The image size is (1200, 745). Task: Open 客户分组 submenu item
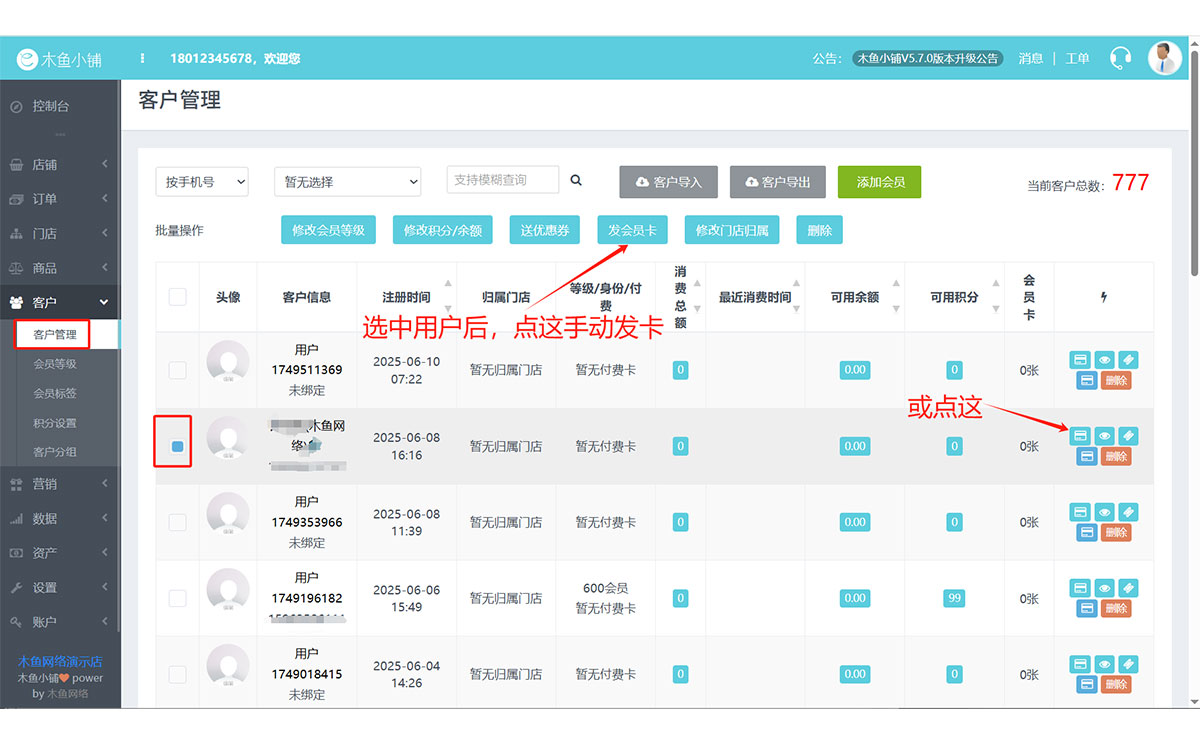55,452
